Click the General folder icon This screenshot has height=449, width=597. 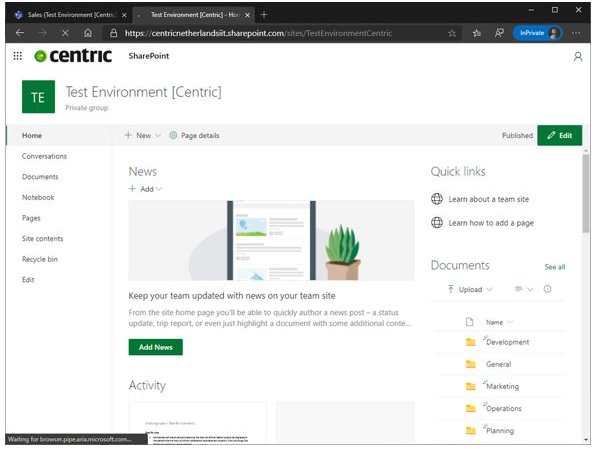pyautogui.click(x=471, y=364)
